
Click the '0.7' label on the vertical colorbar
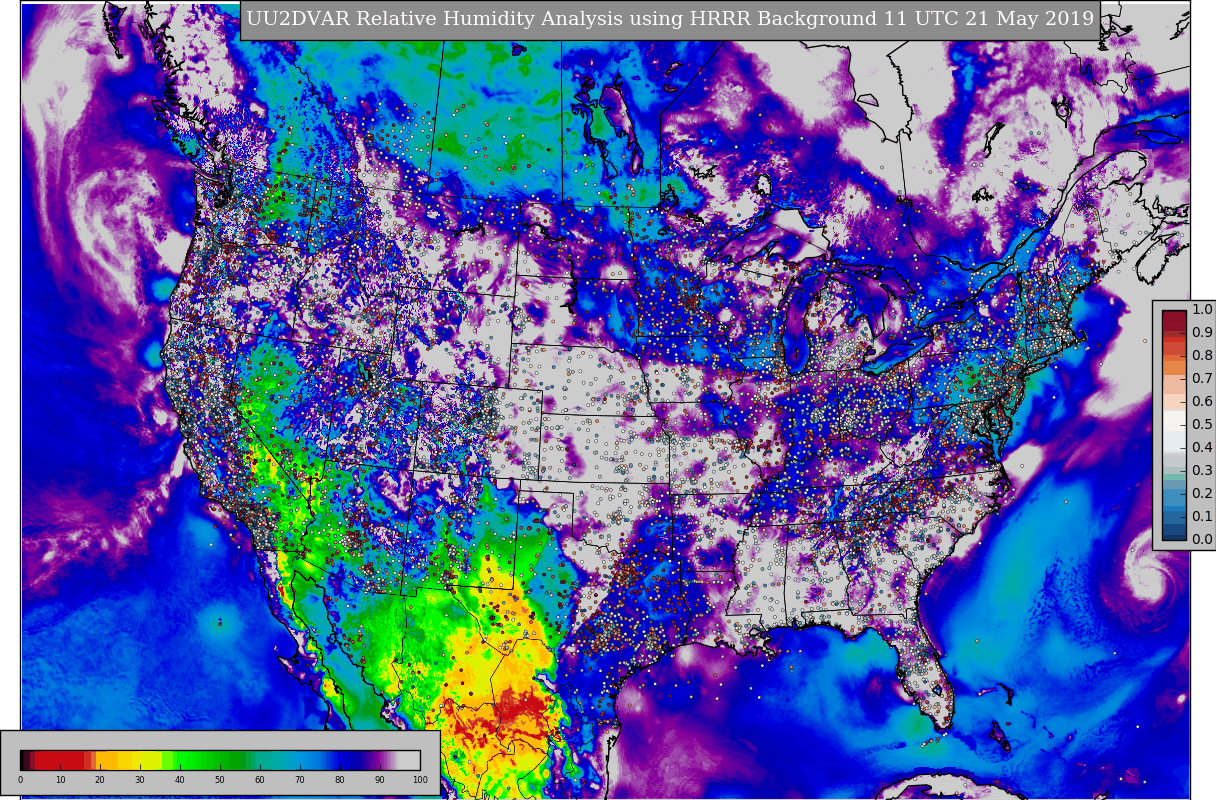pyautogui.click(x=1202, y=378)
